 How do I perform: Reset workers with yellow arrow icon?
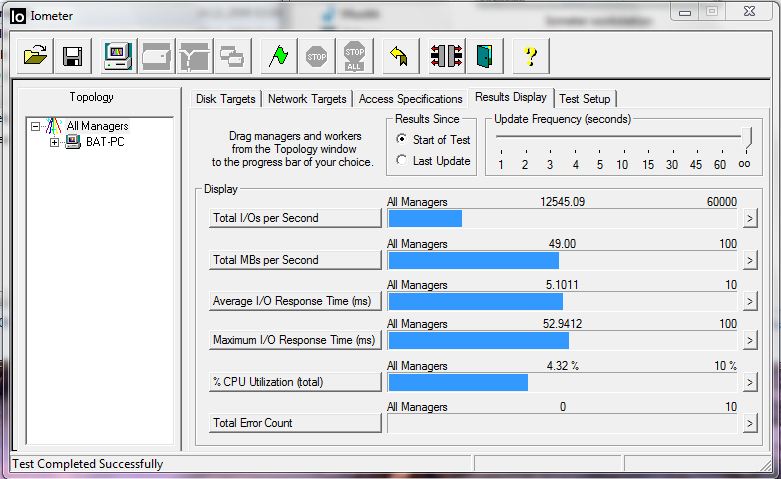pyautogui.click(x=400, y=56)
